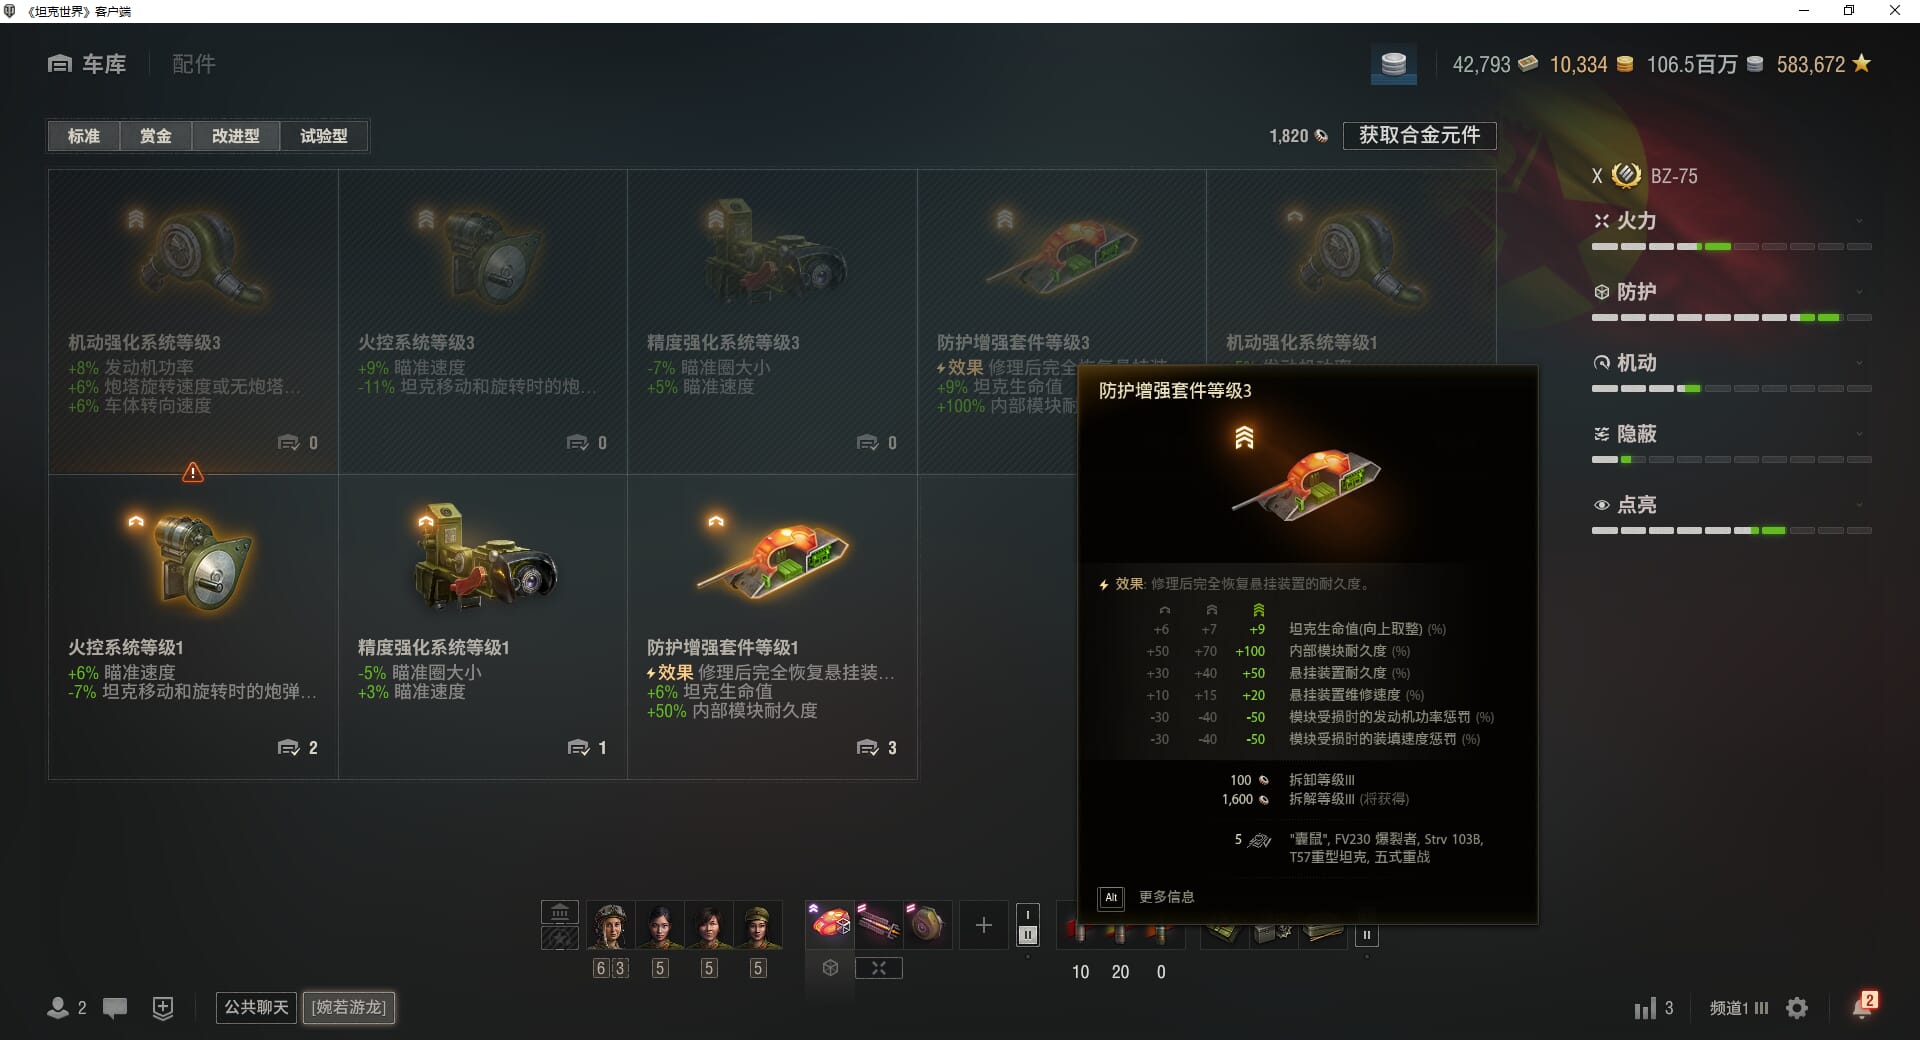Open the empty add-equipment plus slot
This screenshot has height=1040, width=1920.
tap(983, 925)
